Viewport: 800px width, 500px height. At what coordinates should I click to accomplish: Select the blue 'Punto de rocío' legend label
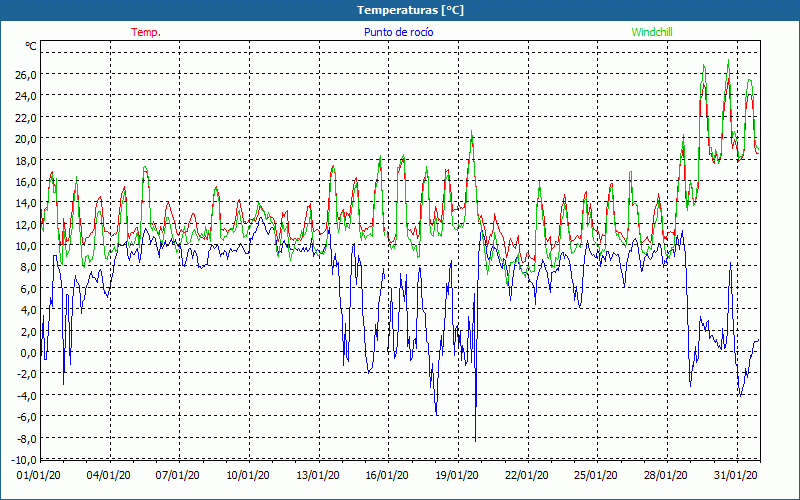click(x=398, y=32)
